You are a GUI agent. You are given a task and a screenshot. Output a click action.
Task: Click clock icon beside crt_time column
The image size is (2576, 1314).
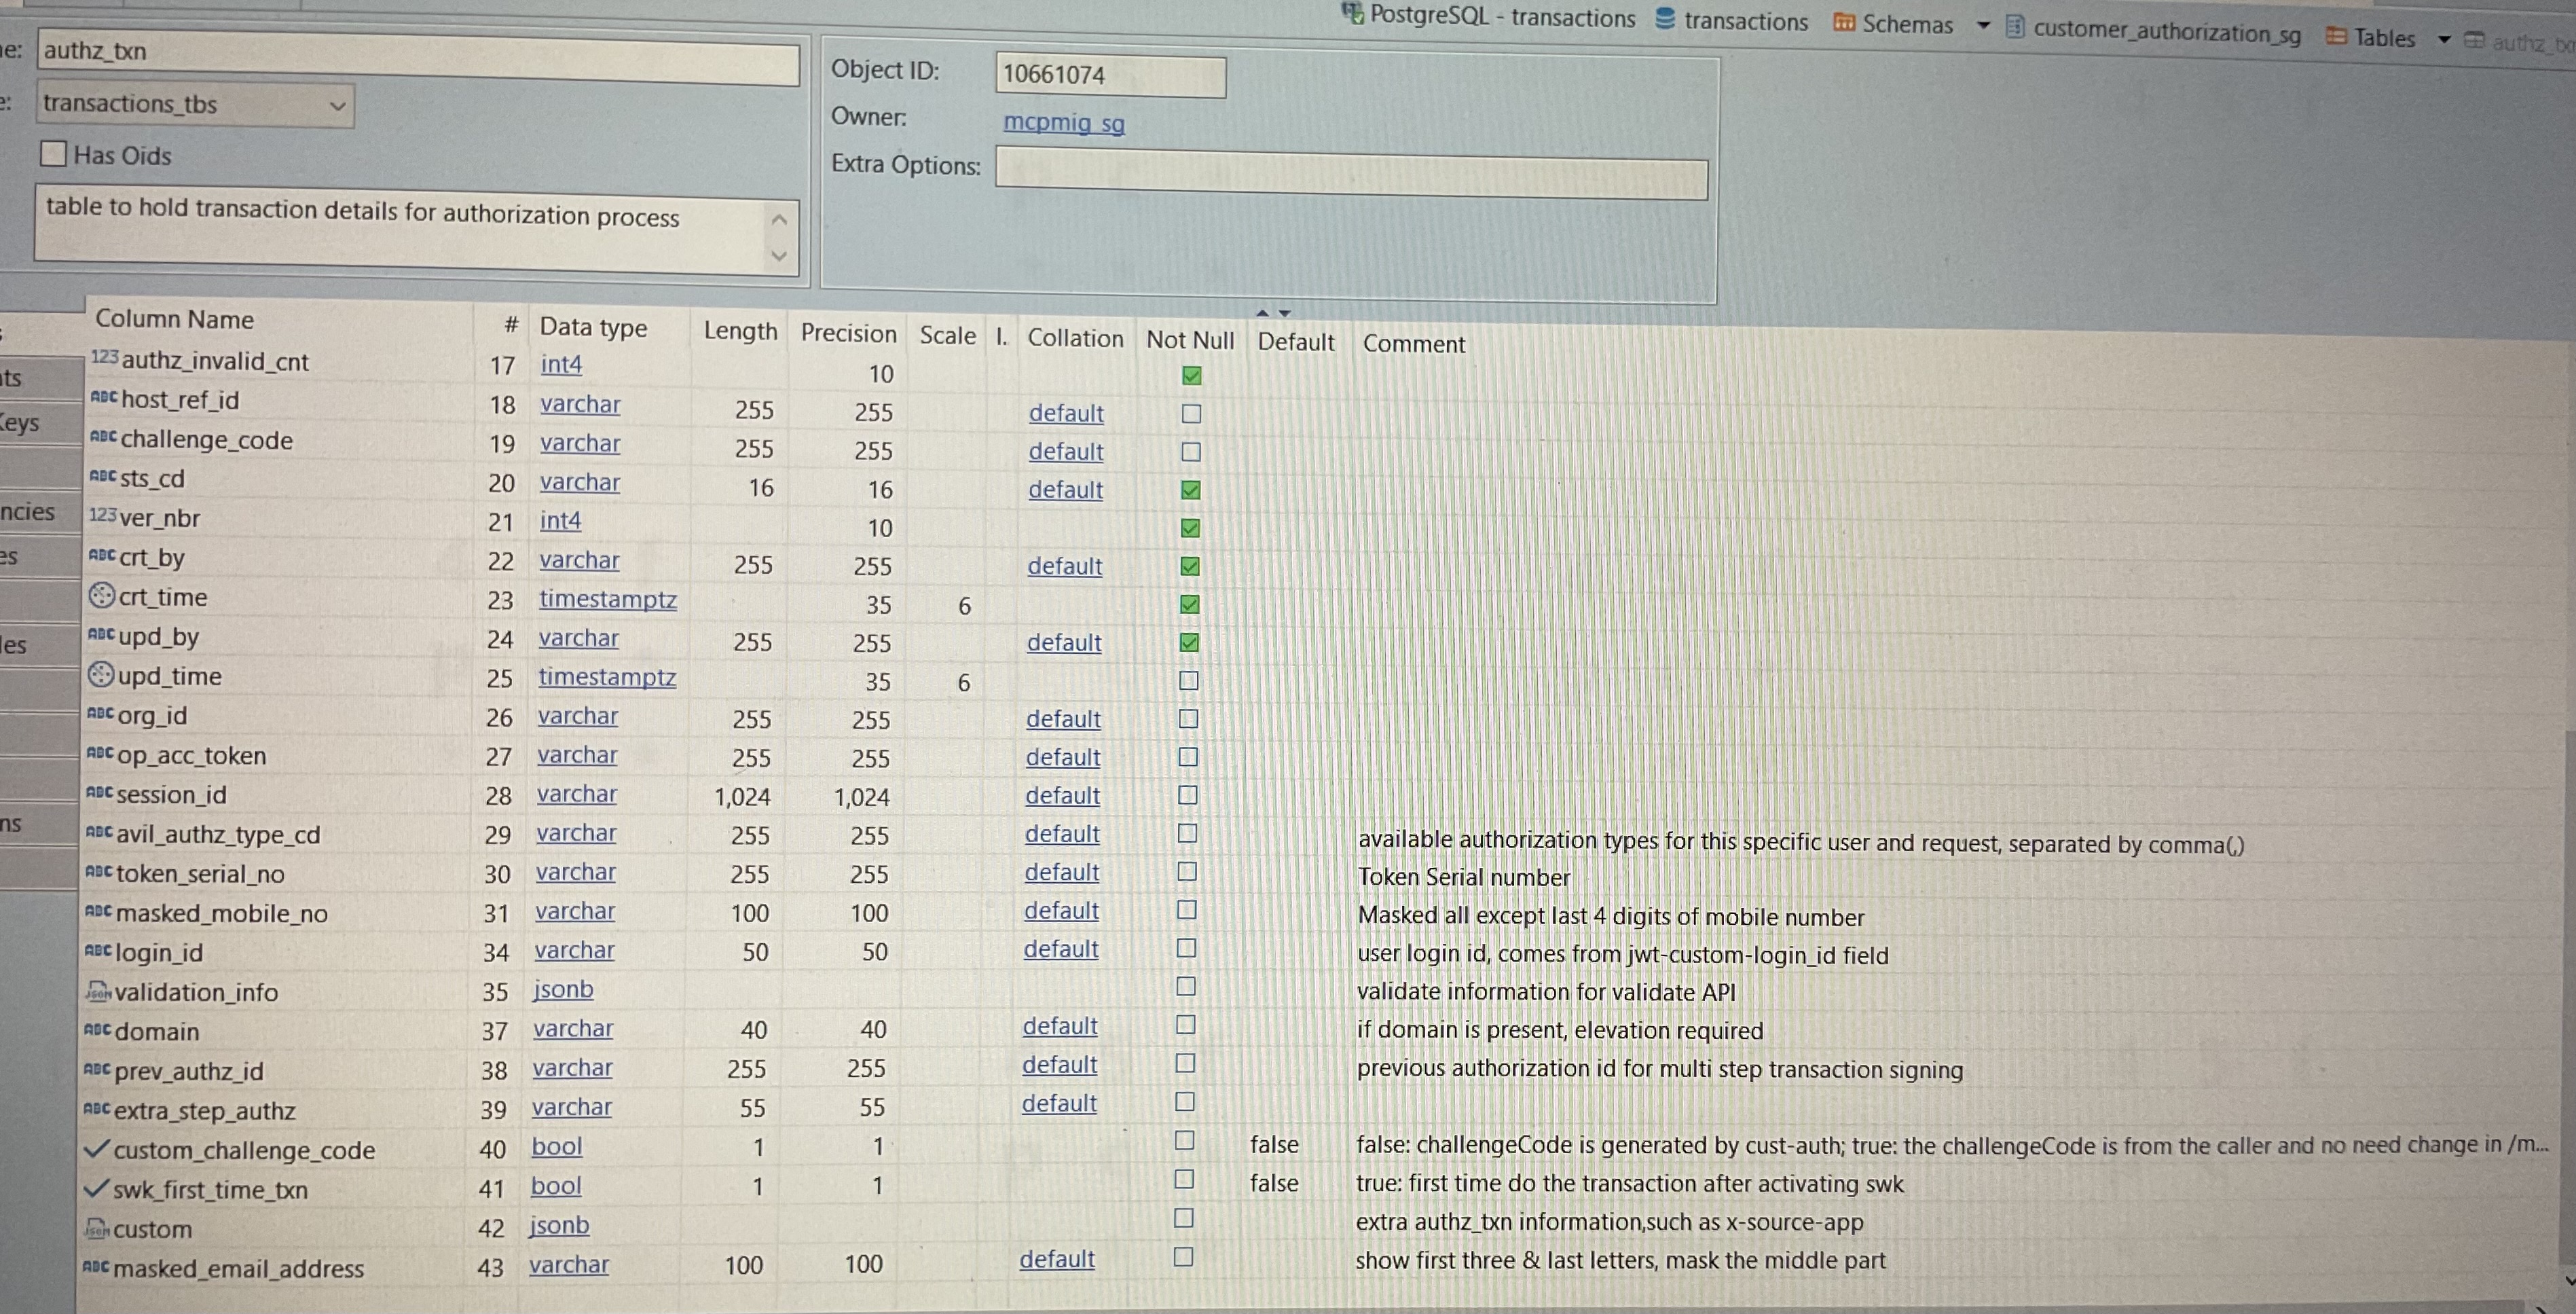[x=101, y=596]
